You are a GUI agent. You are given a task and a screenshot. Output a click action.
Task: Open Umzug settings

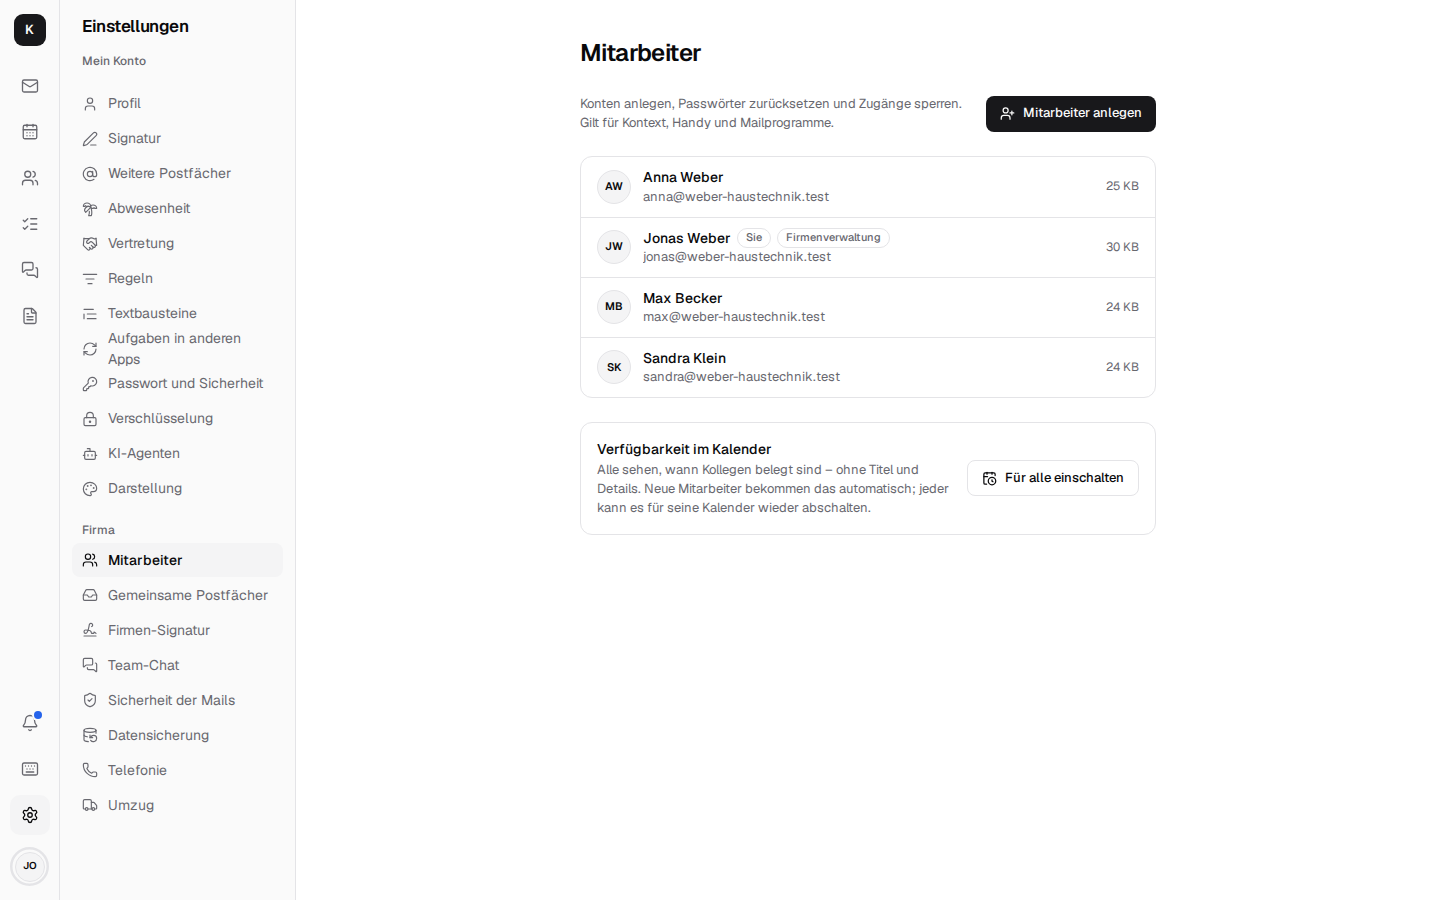tap(177, 805)
